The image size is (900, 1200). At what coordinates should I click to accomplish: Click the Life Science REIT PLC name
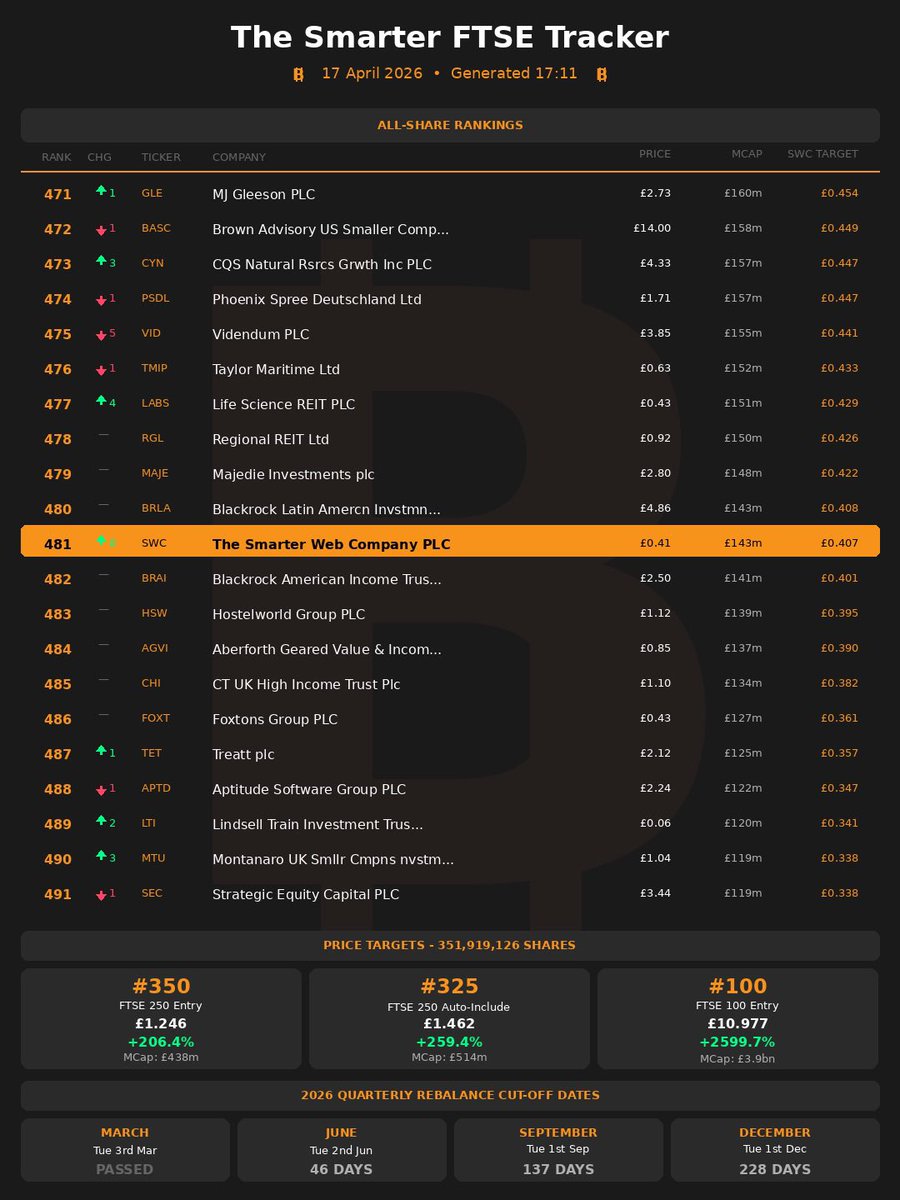click(283, 405)
